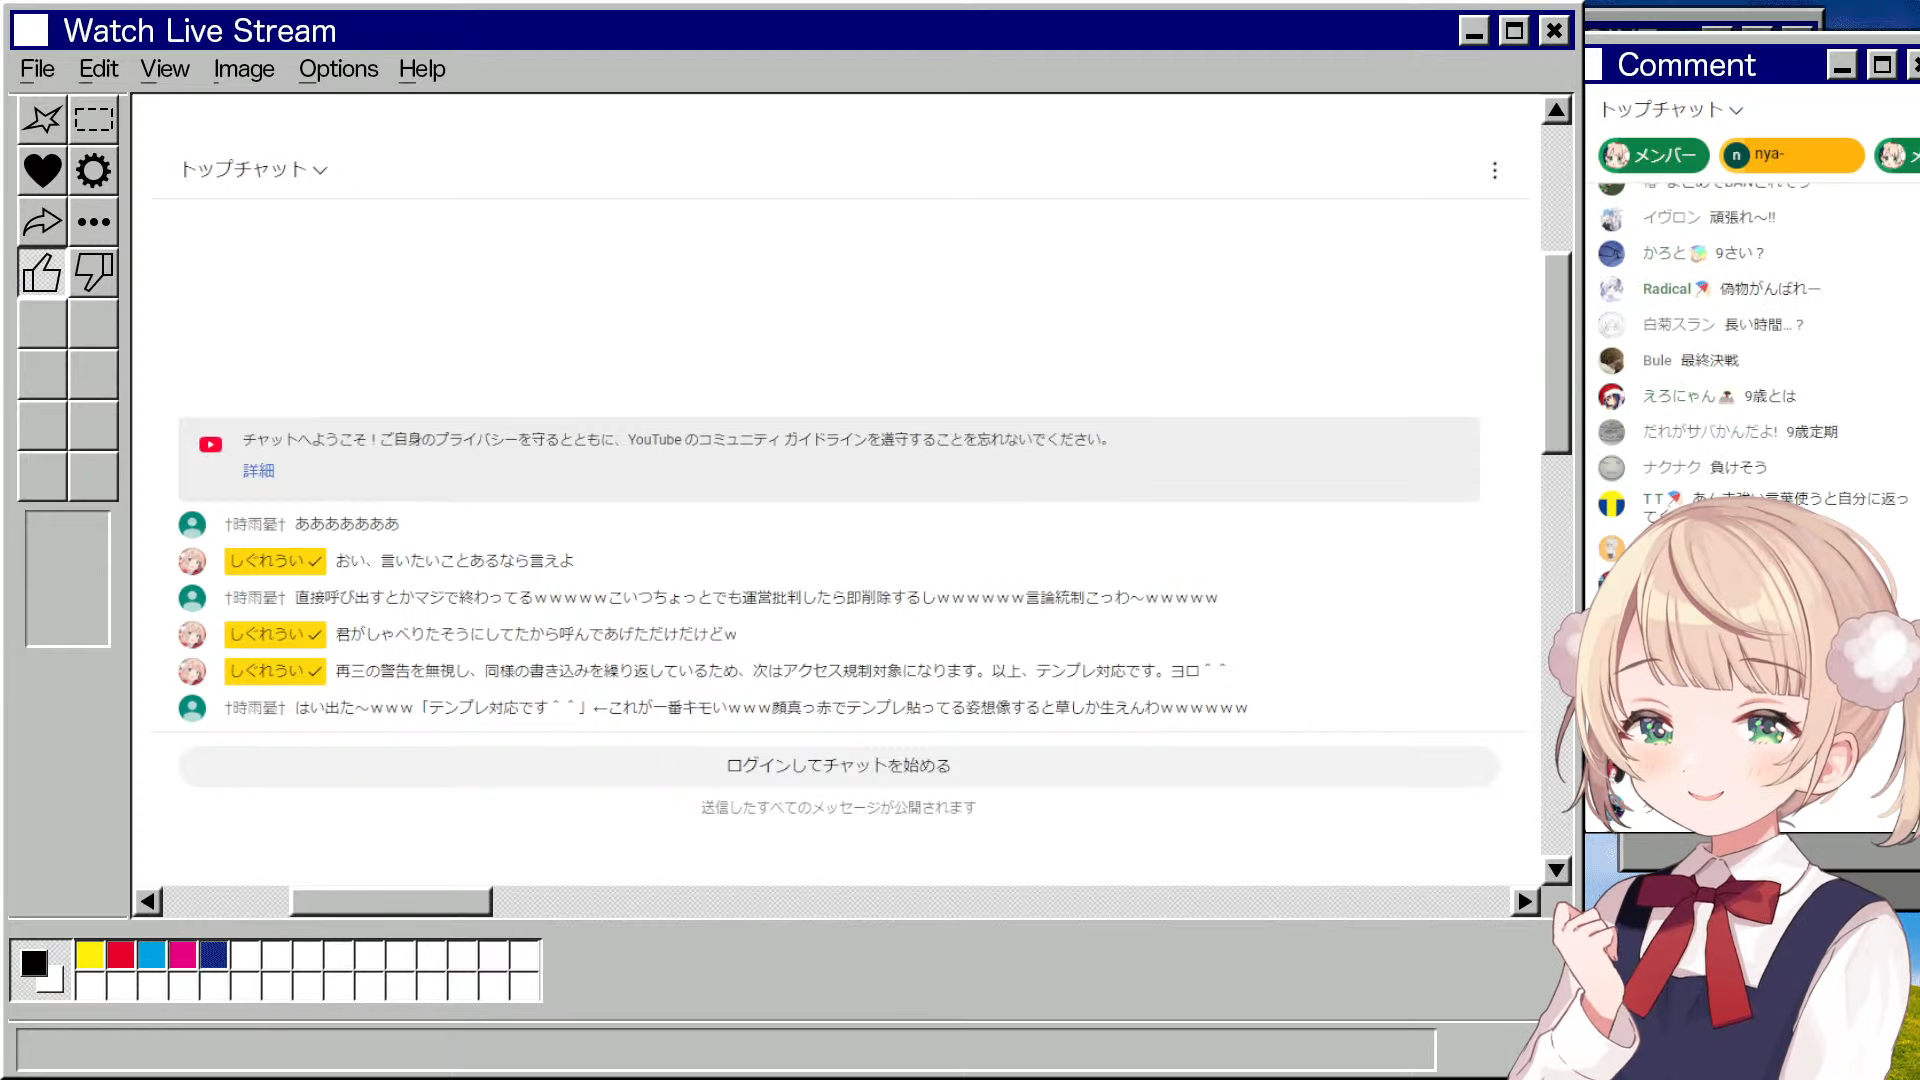Viewport: 1920px width, 1080px height.
Task: Select the dashed rectangle selection tool
Action: [x=94, y=120]
